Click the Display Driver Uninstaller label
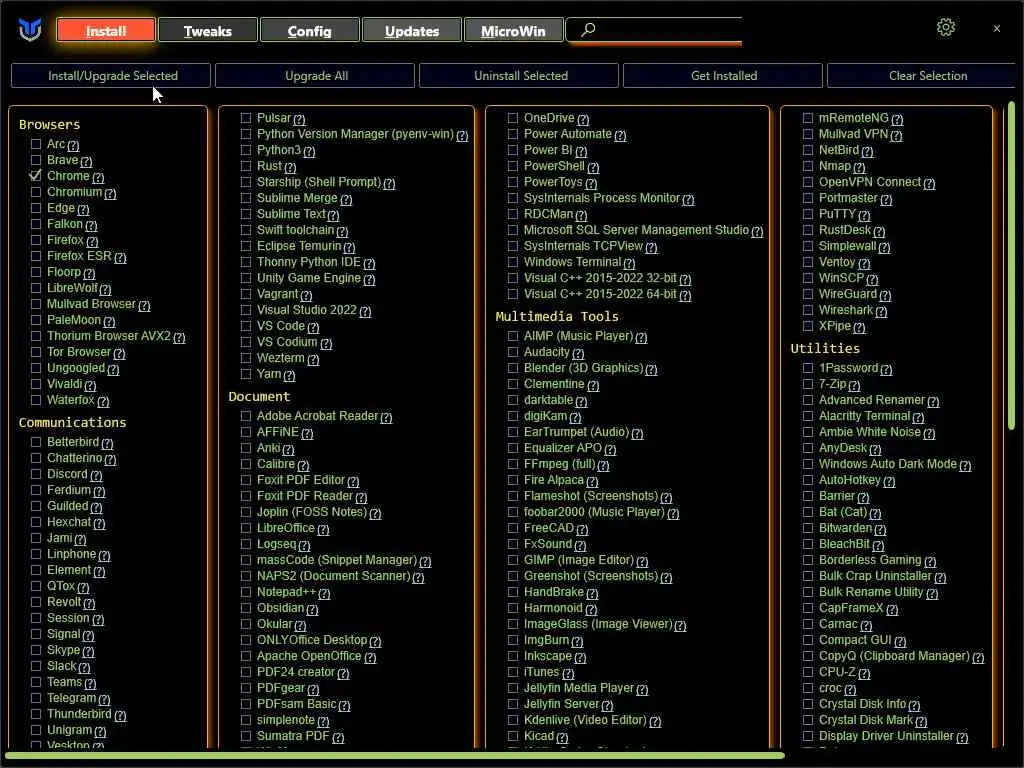Viewport: 1024px width, 768px height. [886, 735]
